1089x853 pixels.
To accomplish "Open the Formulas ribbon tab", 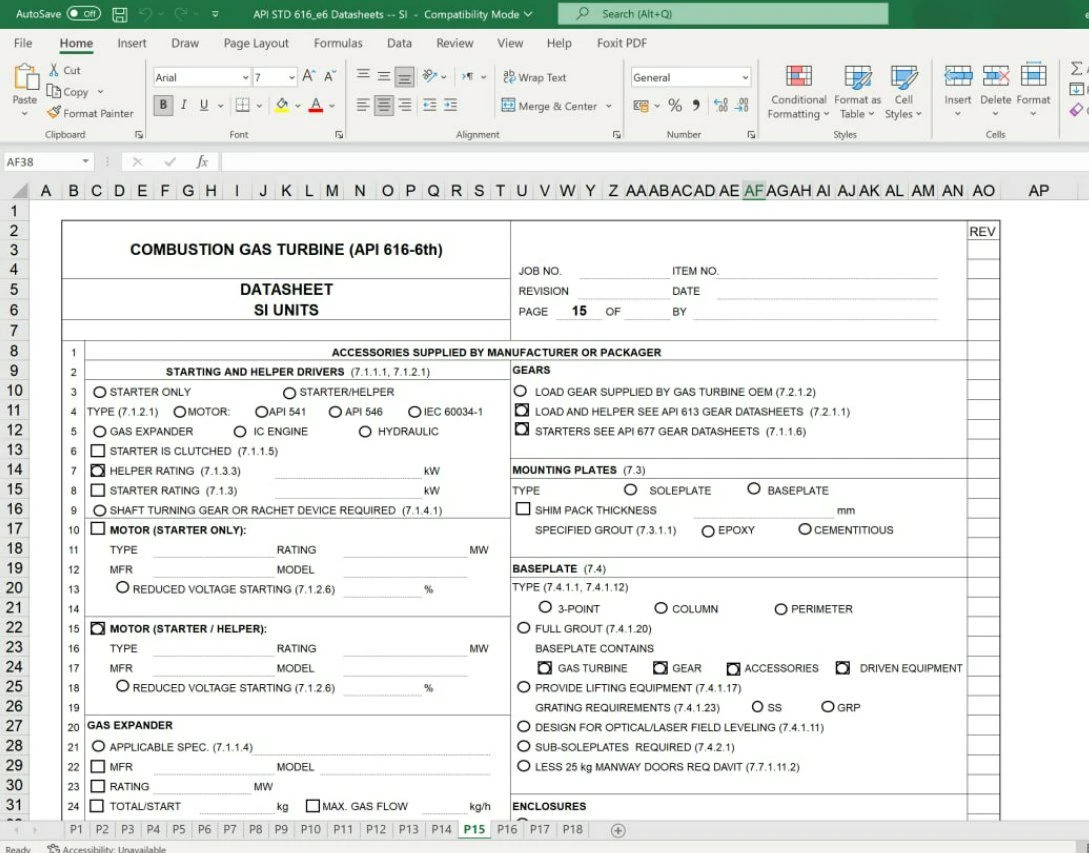I will (338, 43).
